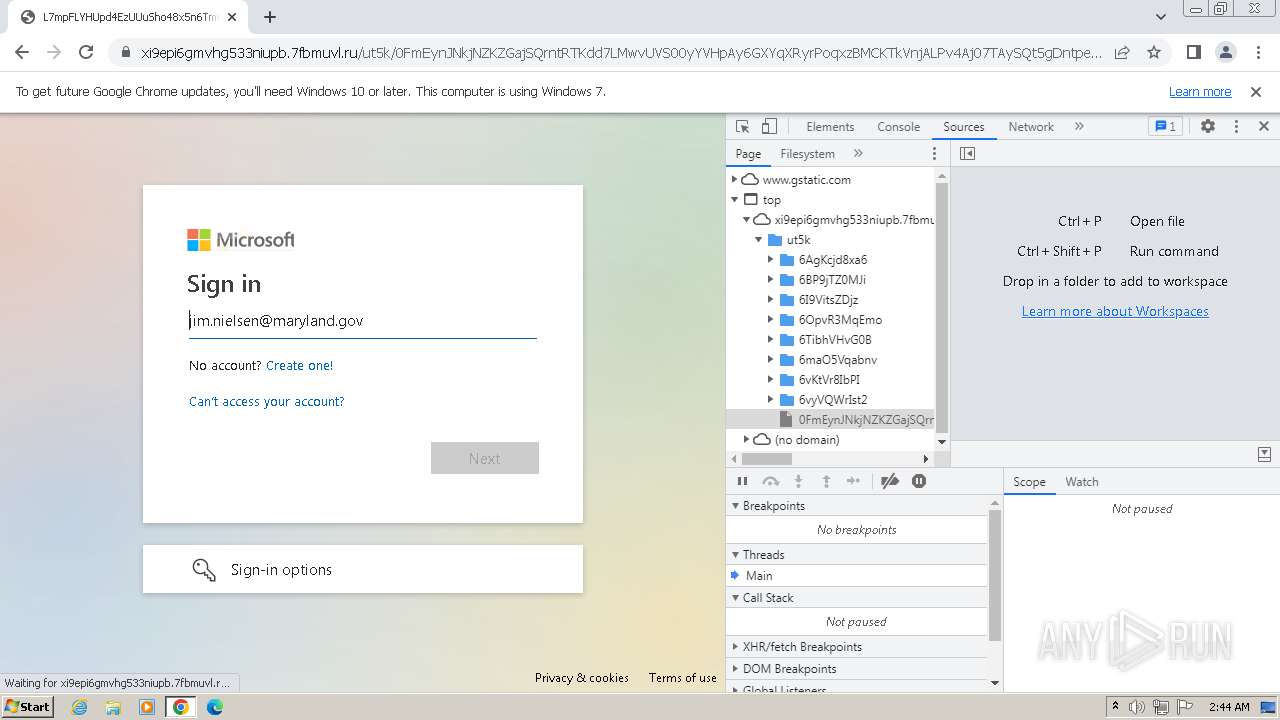Click the step into icon
Image resolution: width=1280 pixels, height=720 pixels.
[x=798, y=482]
